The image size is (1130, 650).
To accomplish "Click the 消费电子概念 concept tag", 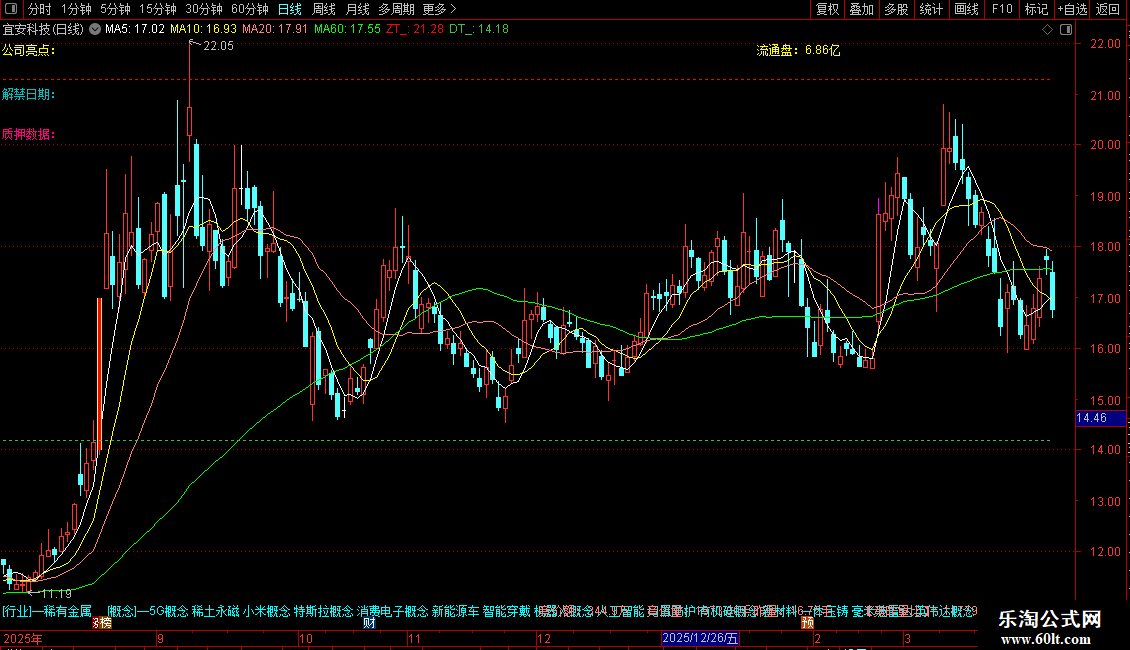I will coord(393,611).
